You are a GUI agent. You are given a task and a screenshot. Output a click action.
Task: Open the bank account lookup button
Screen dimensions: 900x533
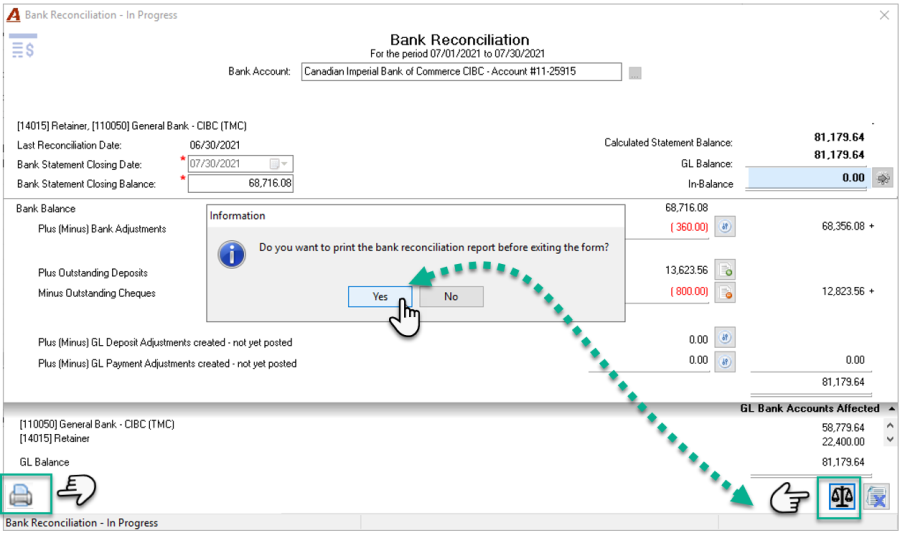pos(635,73)
